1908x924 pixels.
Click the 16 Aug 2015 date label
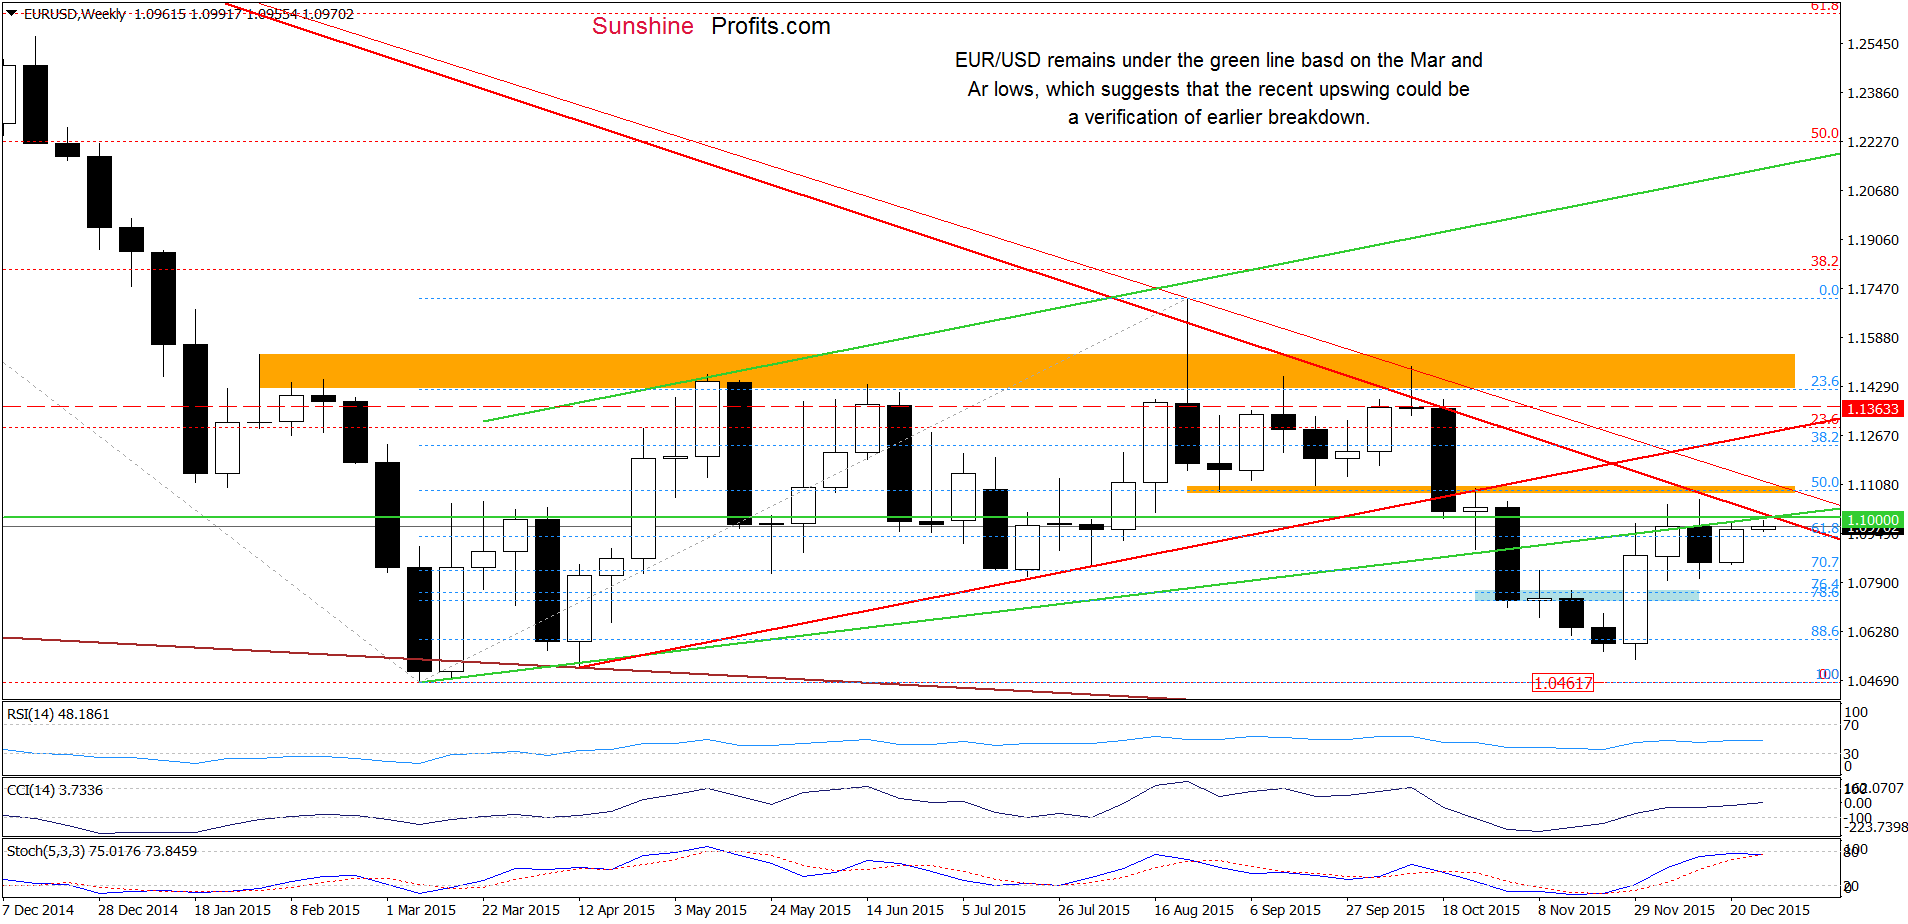coord(1194,910)
